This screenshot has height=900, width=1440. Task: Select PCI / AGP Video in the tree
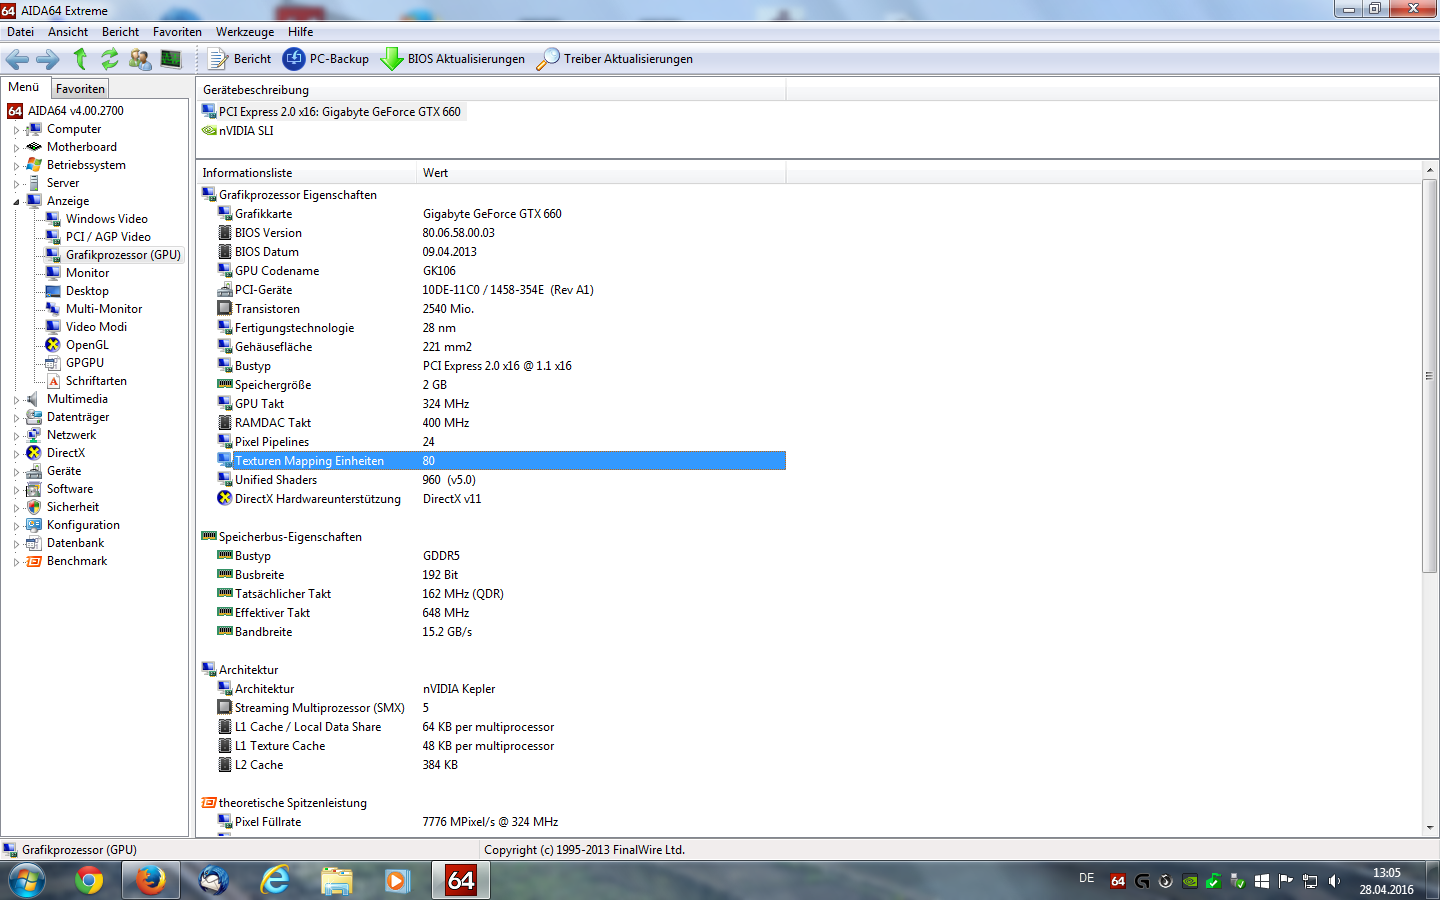[x=108, y=237]
